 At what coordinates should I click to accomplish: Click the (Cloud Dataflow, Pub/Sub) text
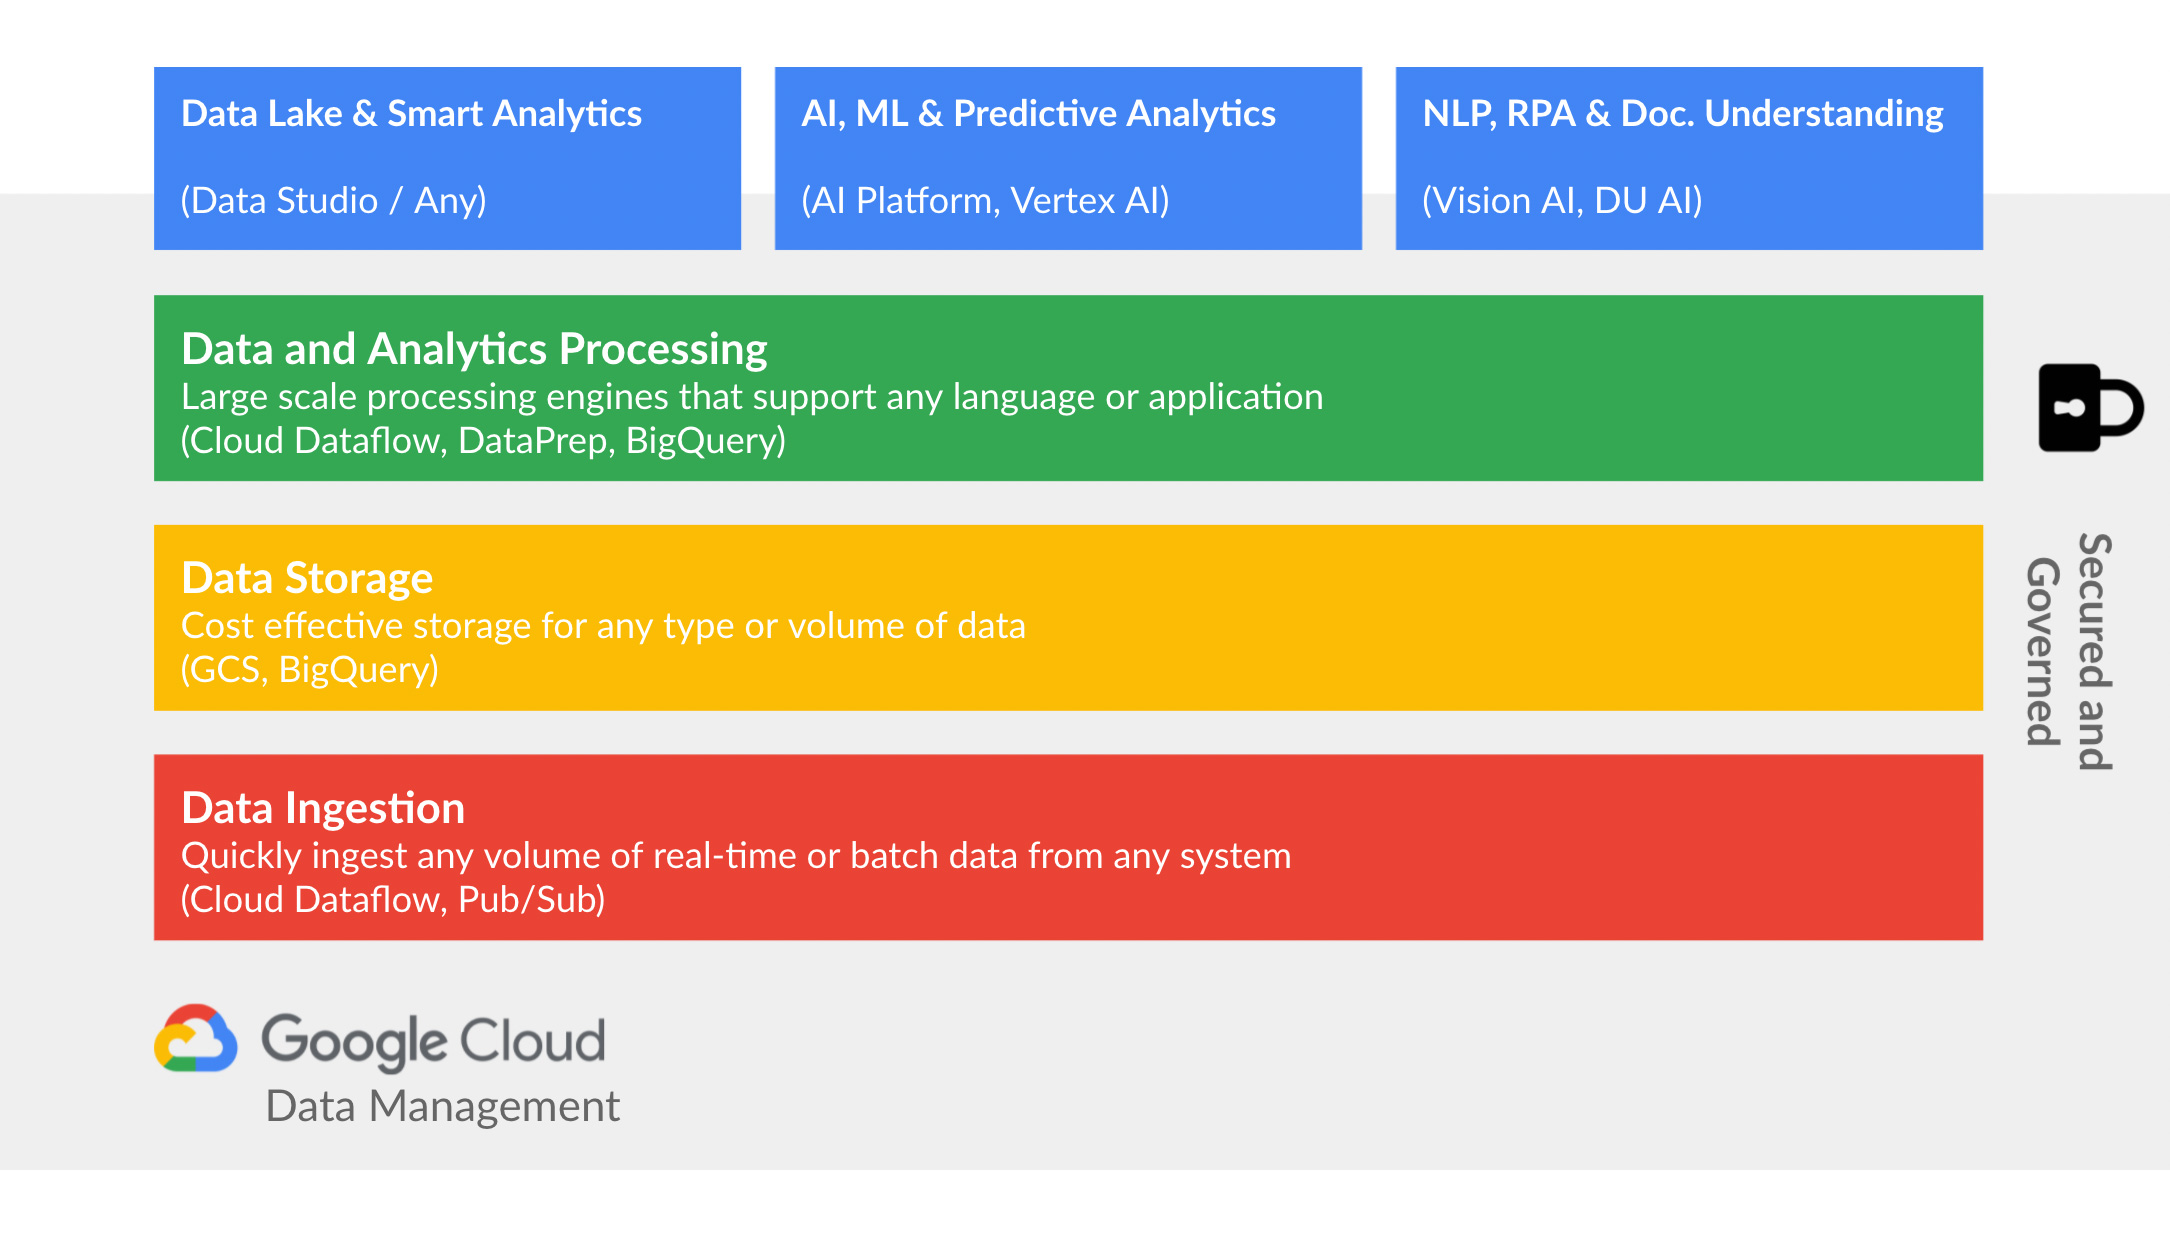coord(392,899)
